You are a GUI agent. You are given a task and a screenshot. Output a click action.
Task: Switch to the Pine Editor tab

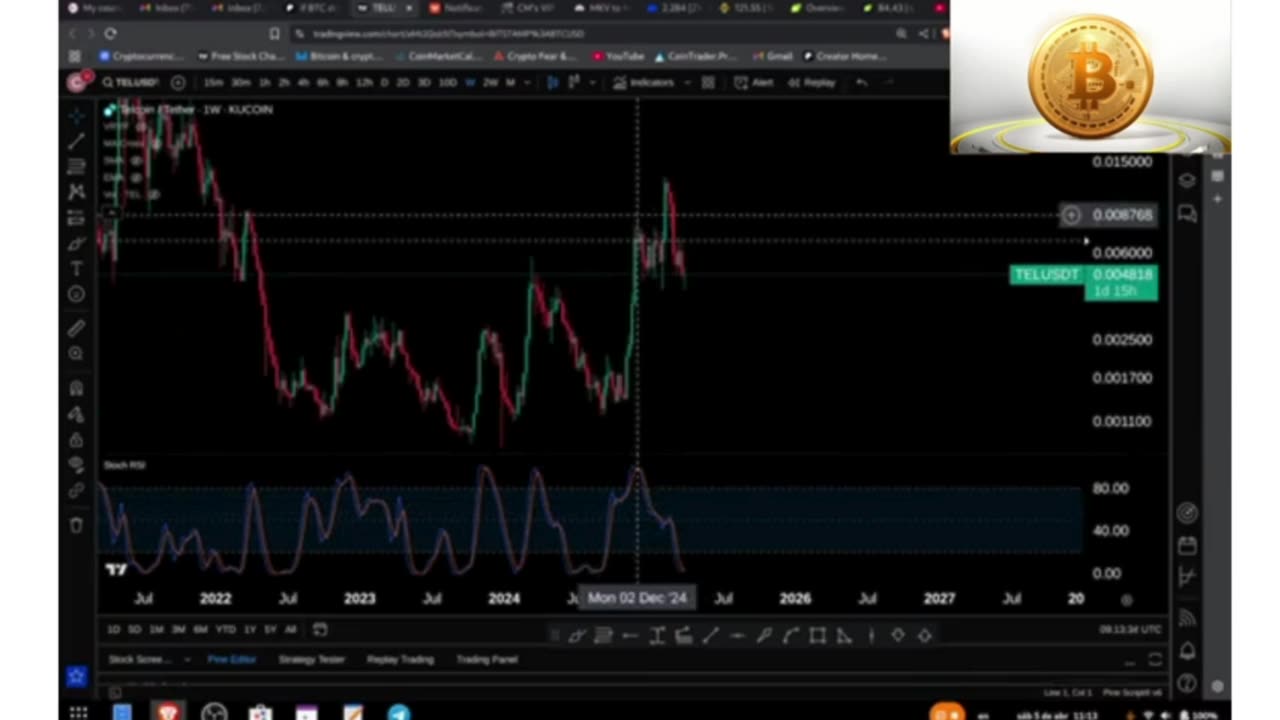[231, 660]
